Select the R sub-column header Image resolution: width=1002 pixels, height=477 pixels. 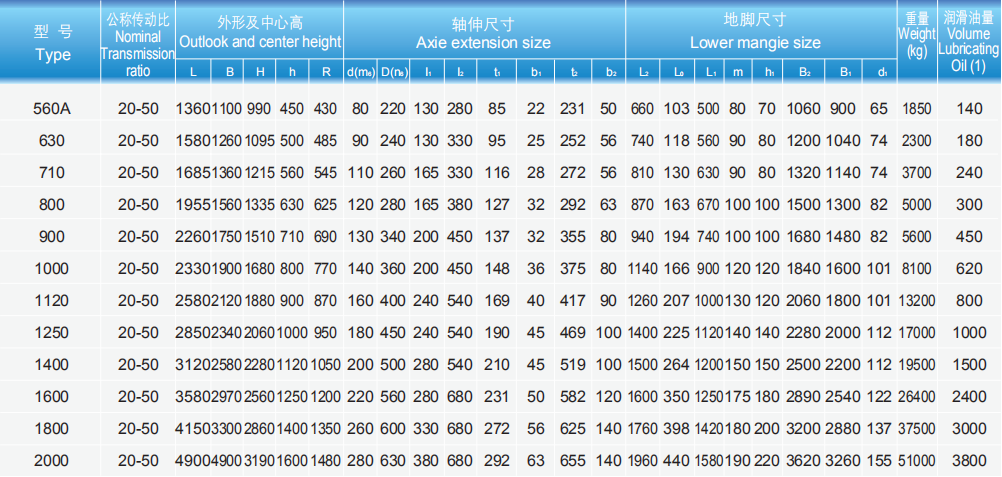(x=326, y=72)
